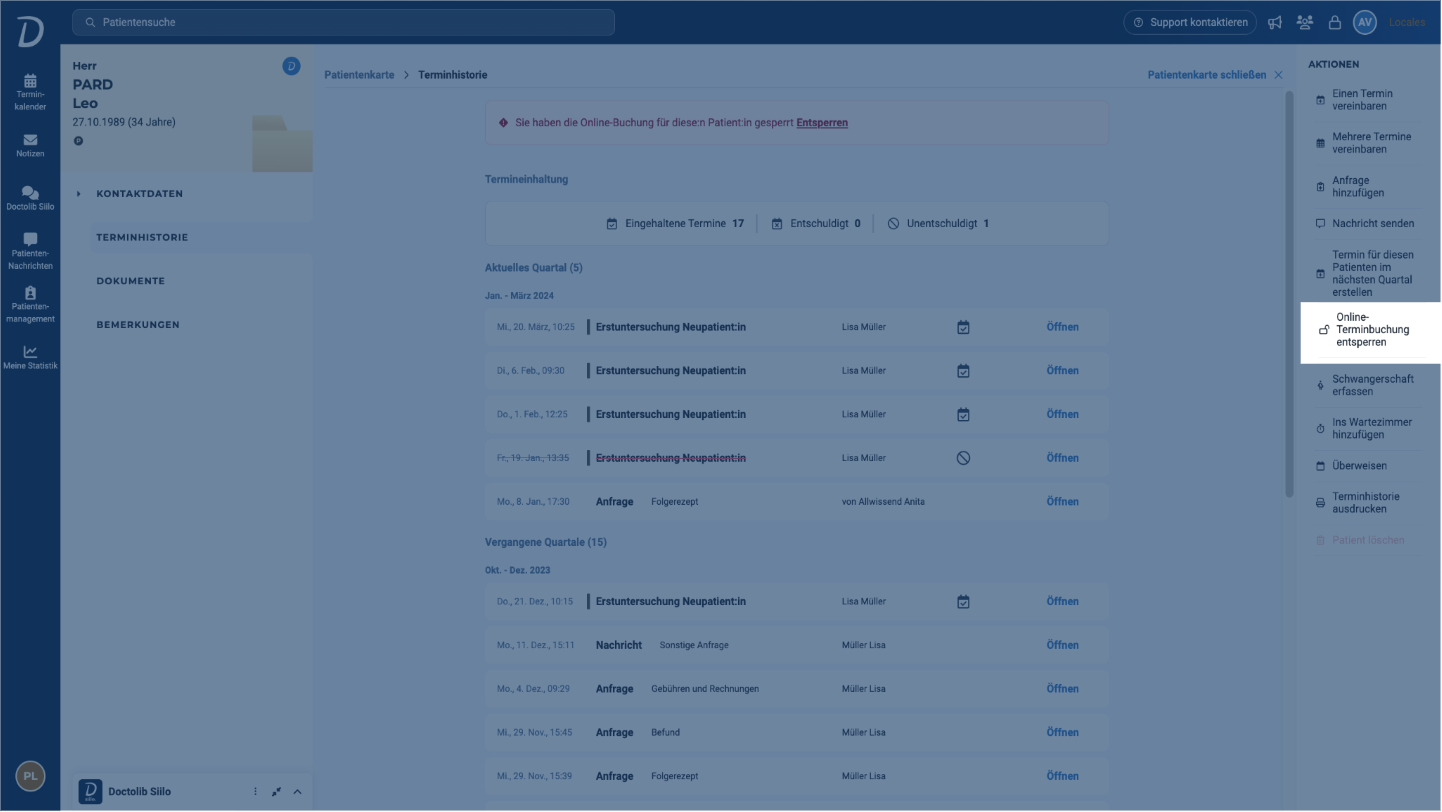Open Doctolib Siilo chat icon

click(30, 198)
